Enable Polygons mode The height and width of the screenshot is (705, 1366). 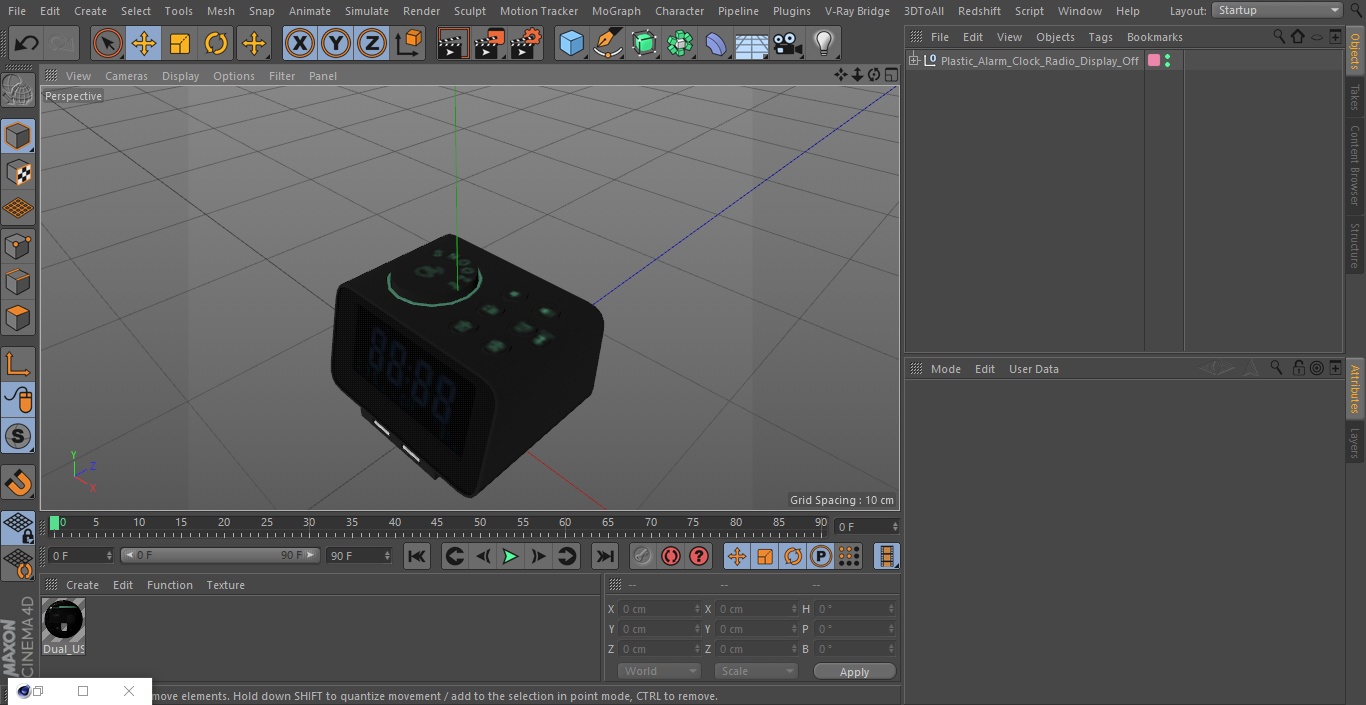18,318
